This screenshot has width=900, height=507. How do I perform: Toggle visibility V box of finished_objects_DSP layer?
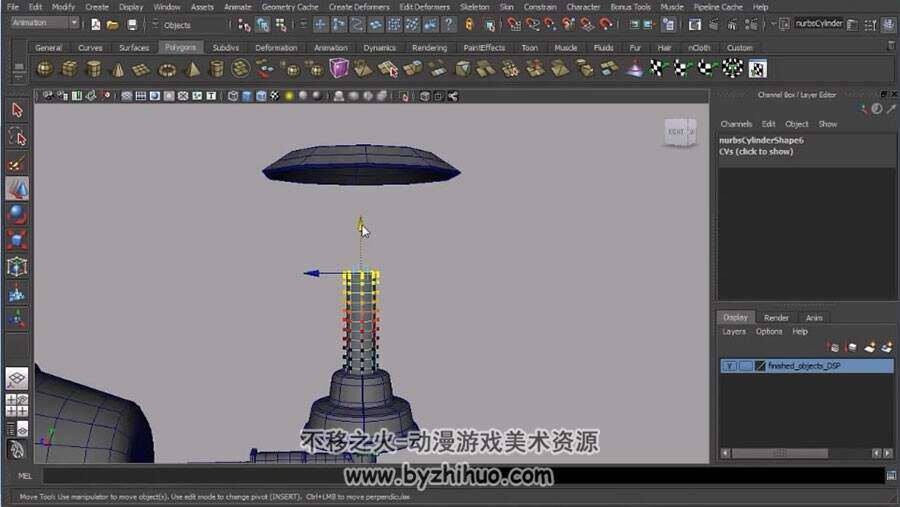tap(729, 366)
